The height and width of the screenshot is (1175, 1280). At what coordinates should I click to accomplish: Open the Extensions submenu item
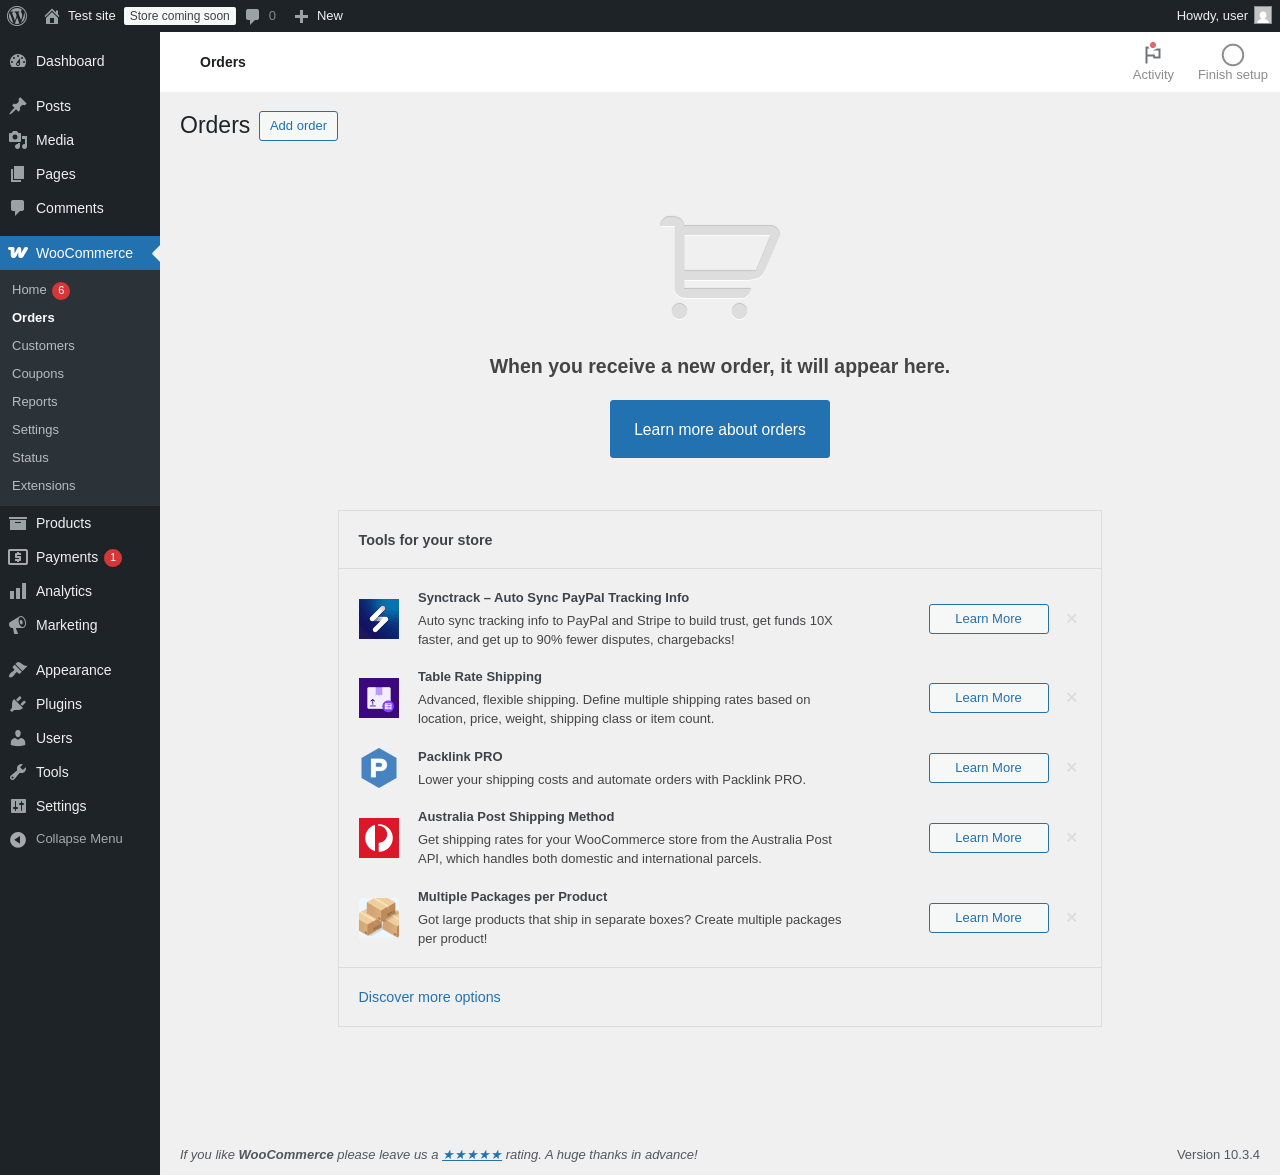44,486
